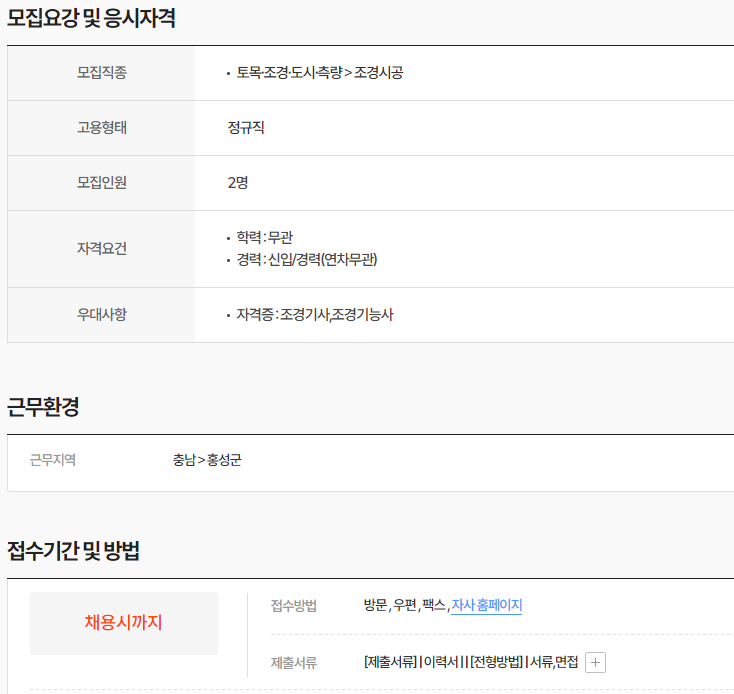This screenshot has height=694, width=734.
Task: Click the 자격요건 row label
Action: 102,248
